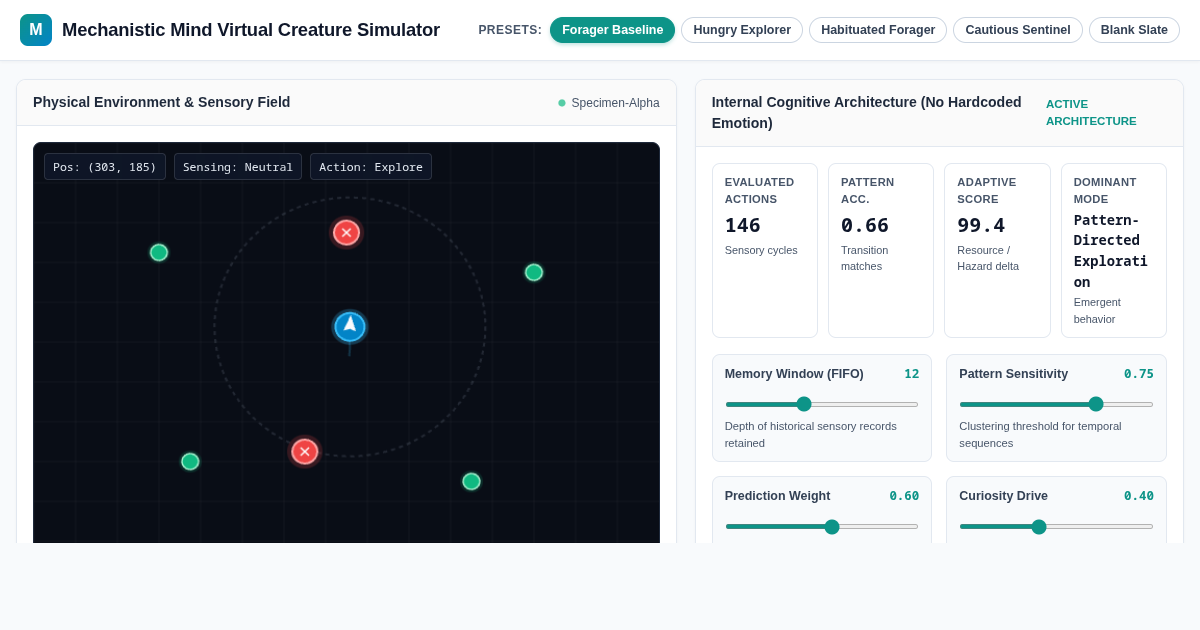Viewport: 1200px width, 630px height.
Task: Click the Mechanistic Mind Virtual Creature Simulator title
Action: (x=251, y=30)
